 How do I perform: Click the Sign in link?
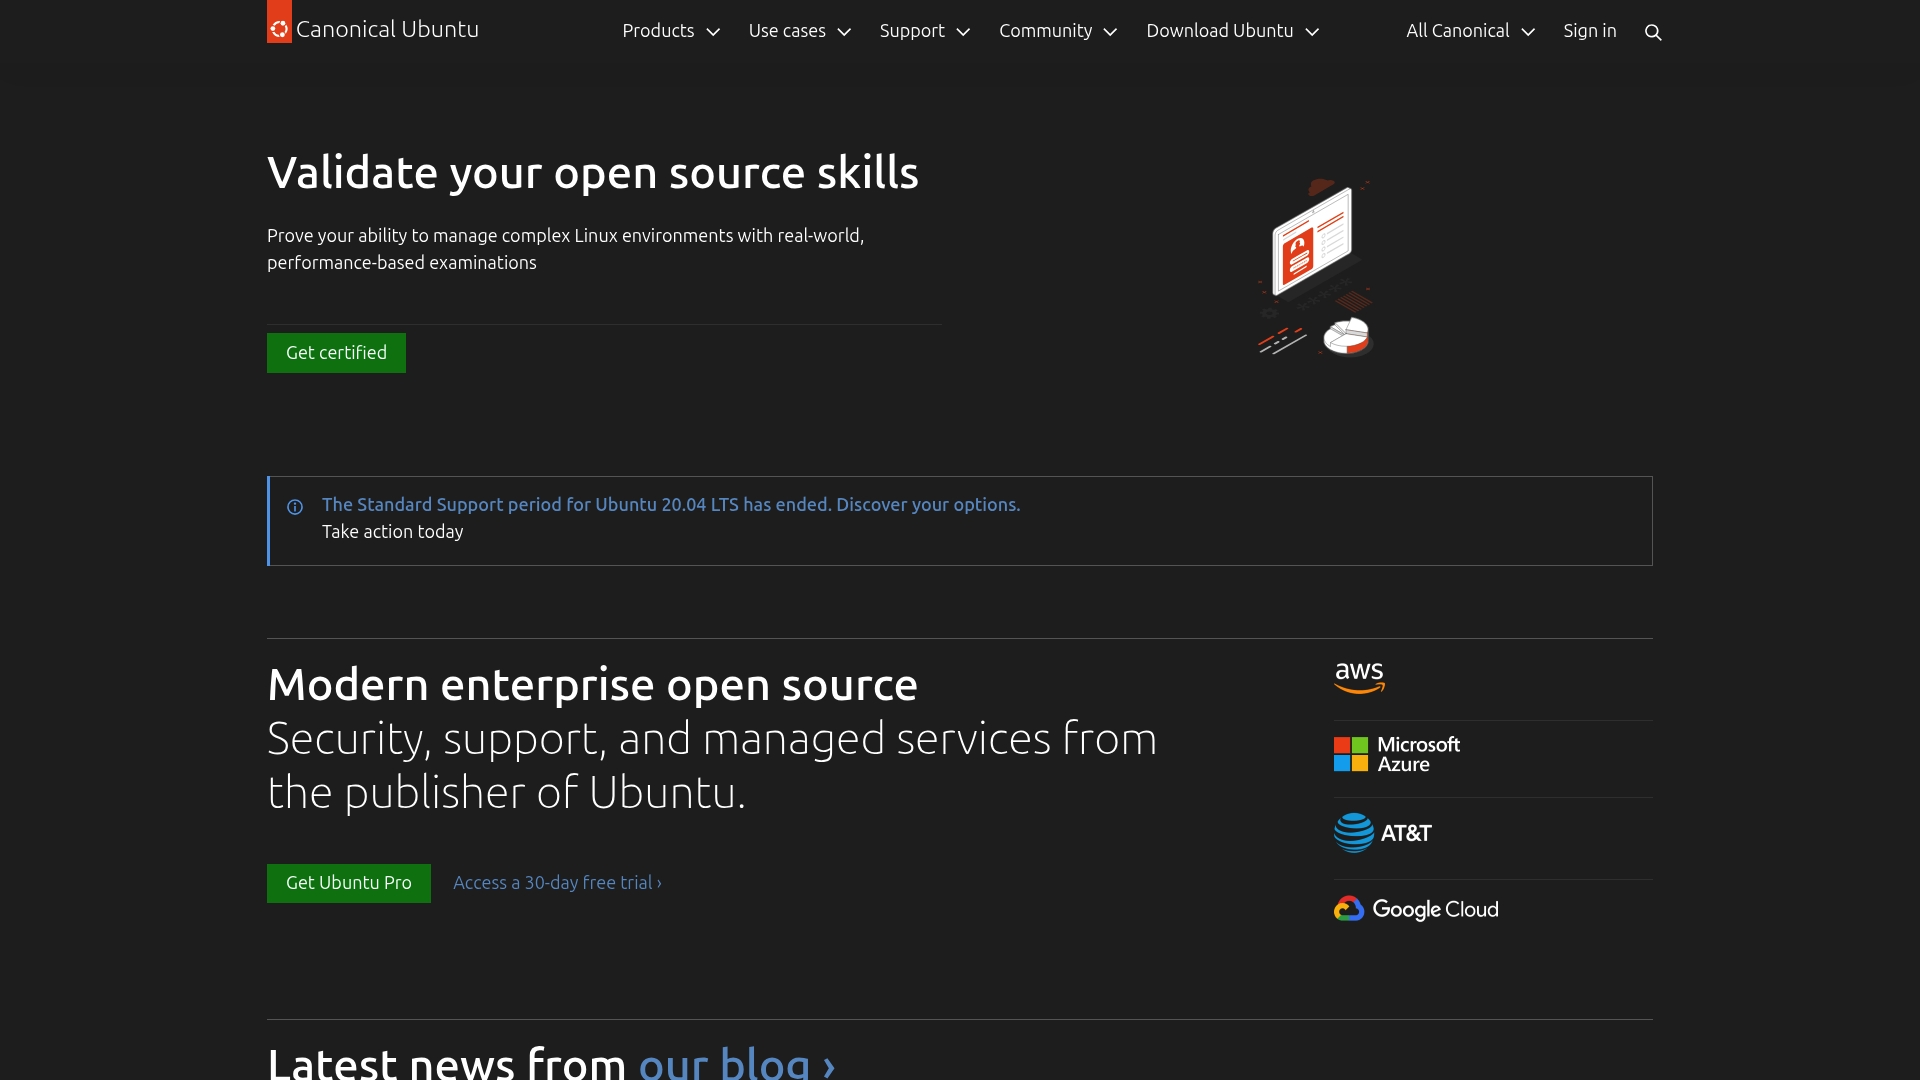click(x=1589, y=31)
